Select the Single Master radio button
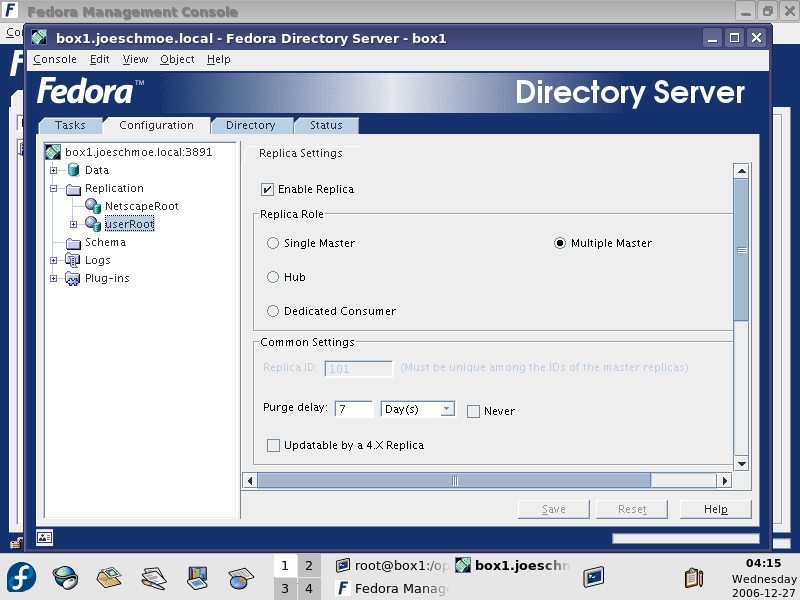 [273, 243]
